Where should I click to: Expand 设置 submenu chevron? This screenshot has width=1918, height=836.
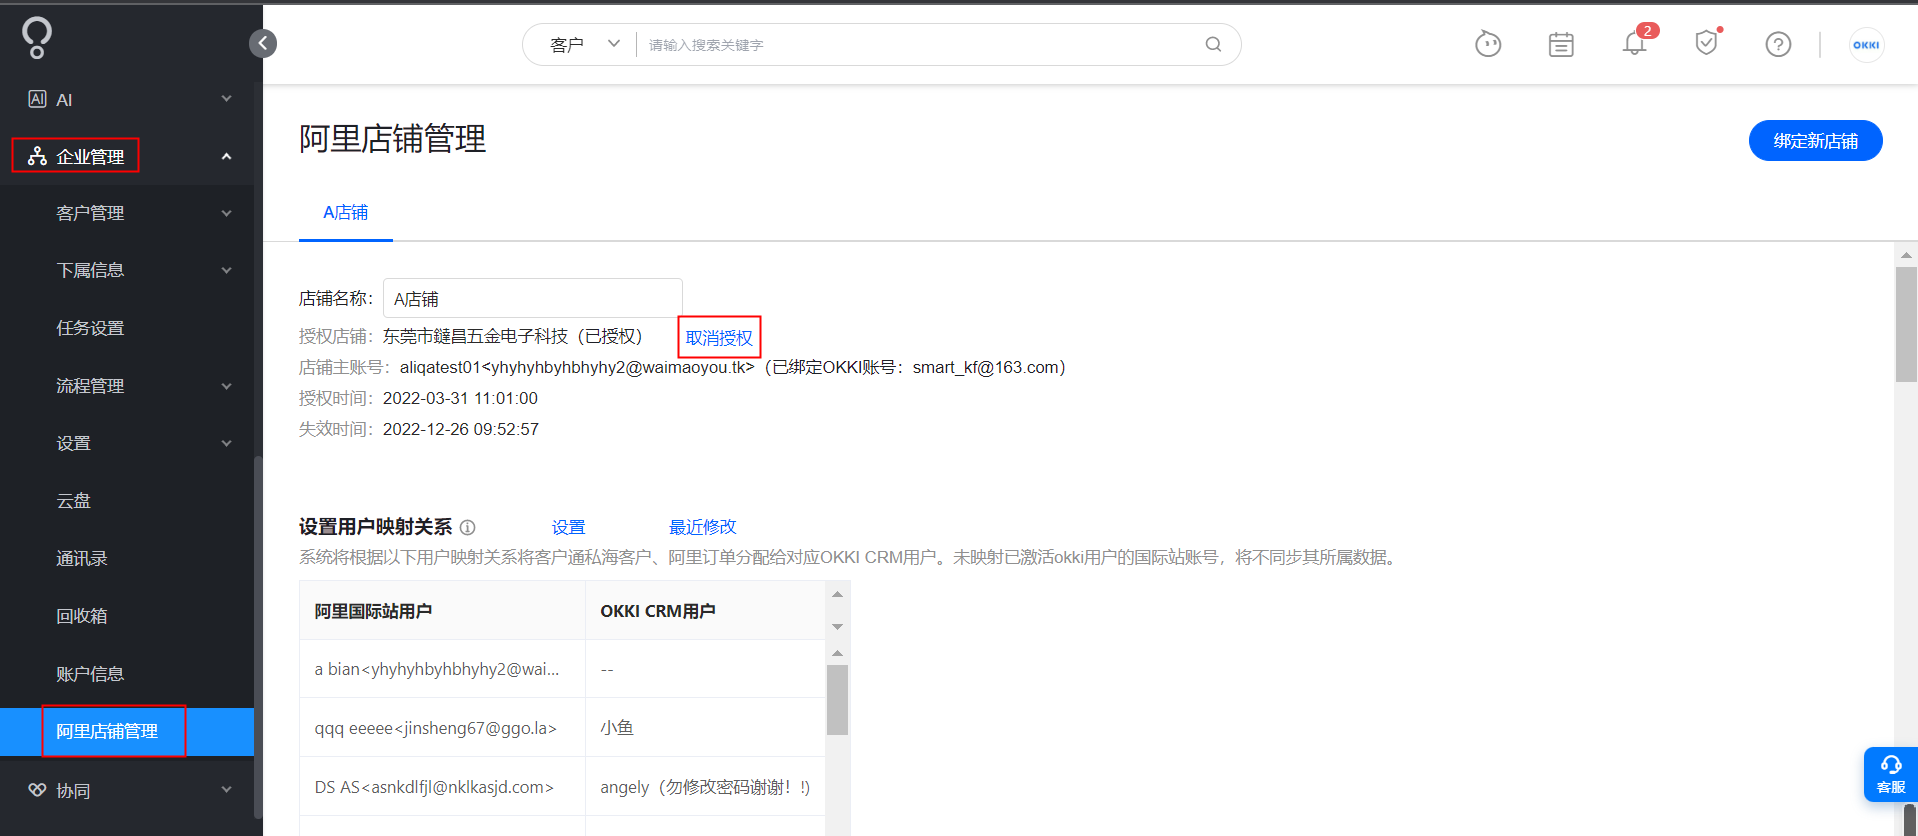[226, 443]
